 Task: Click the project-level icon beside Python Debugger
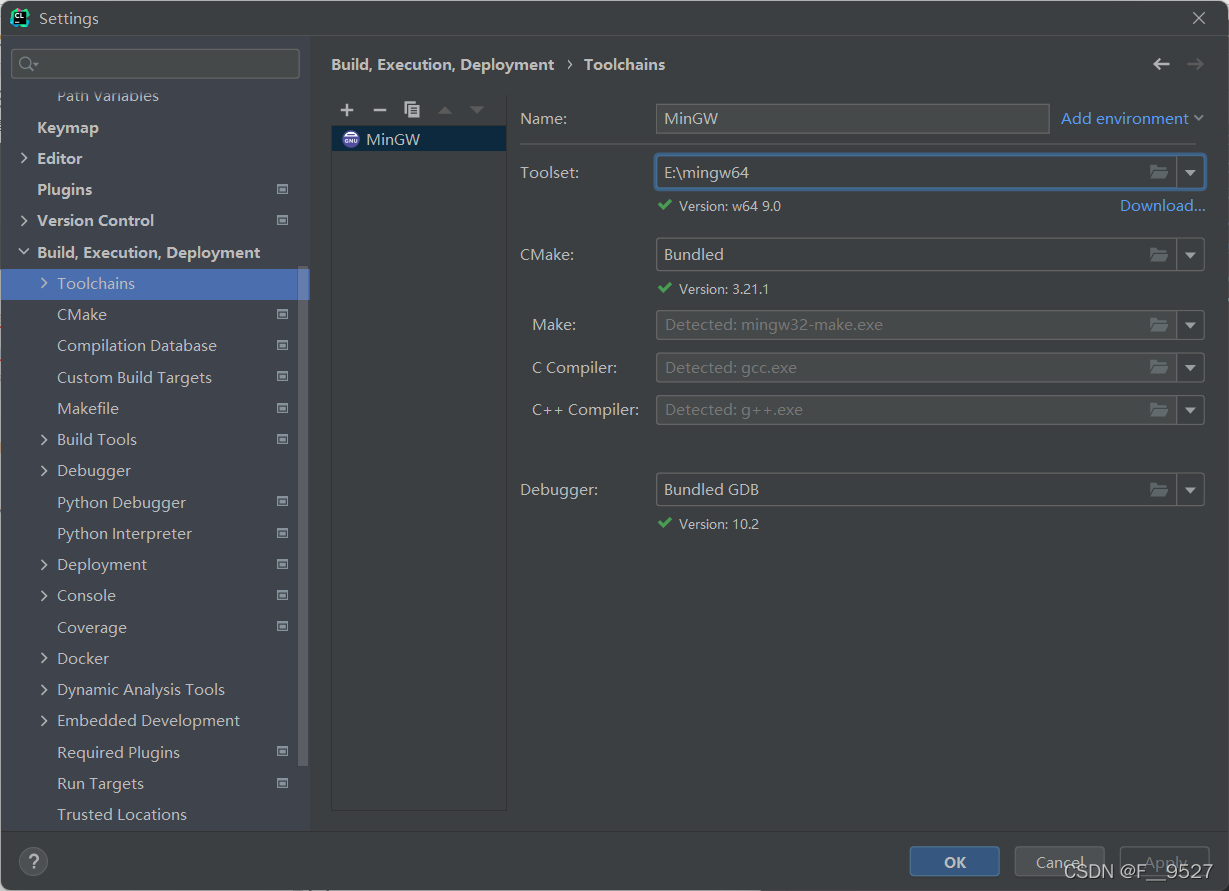[x=283, y=502]
